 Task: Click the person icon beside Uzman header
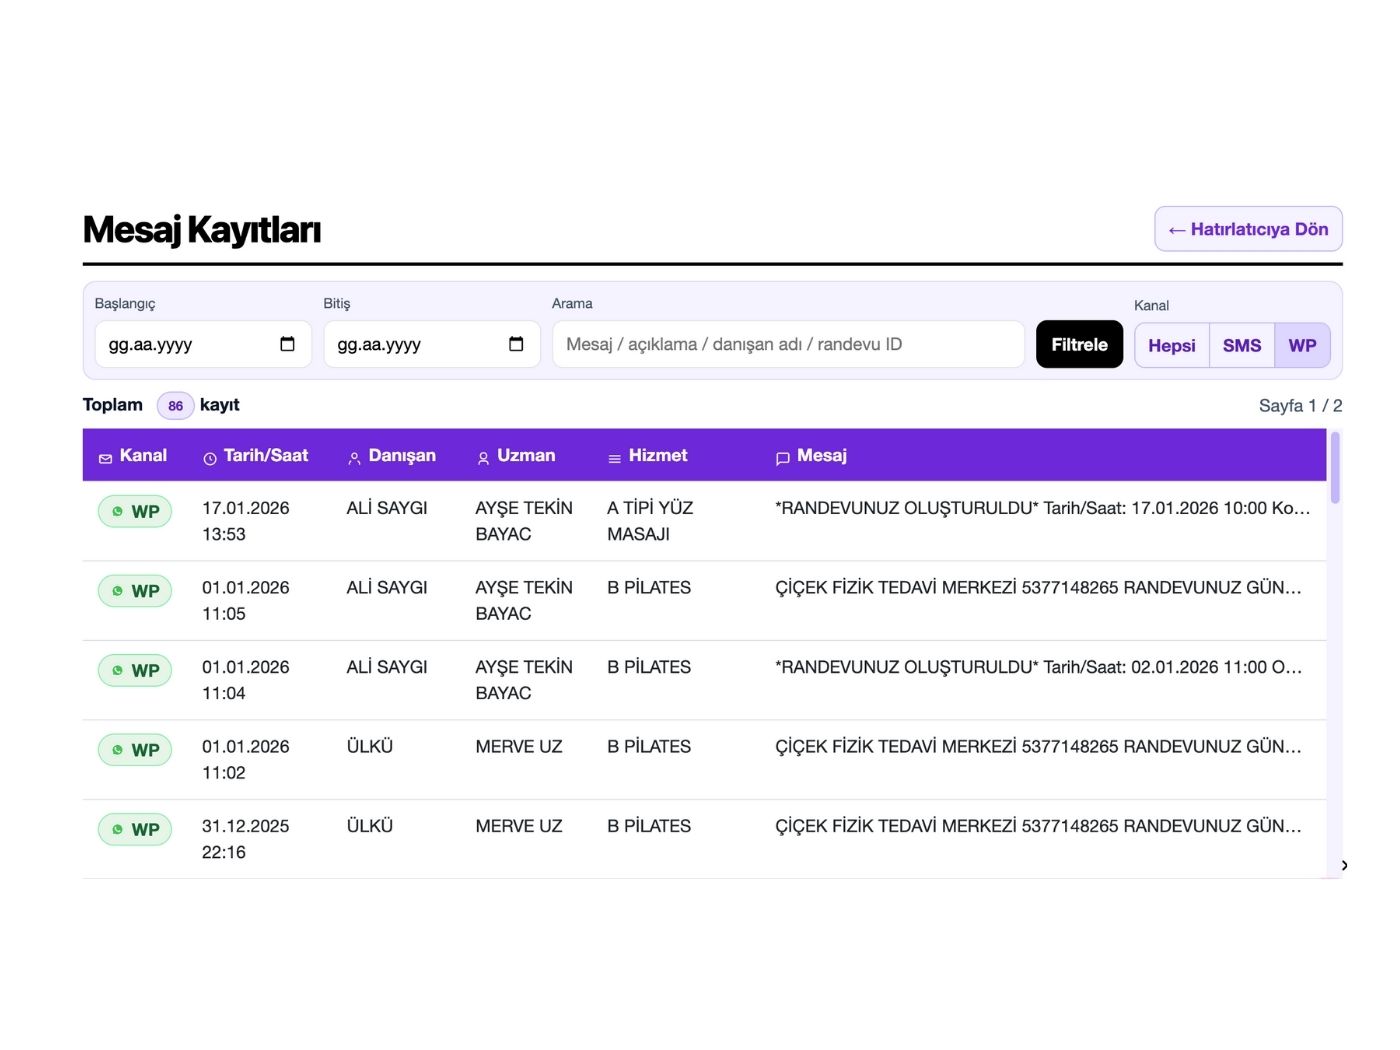click(483, 458)
